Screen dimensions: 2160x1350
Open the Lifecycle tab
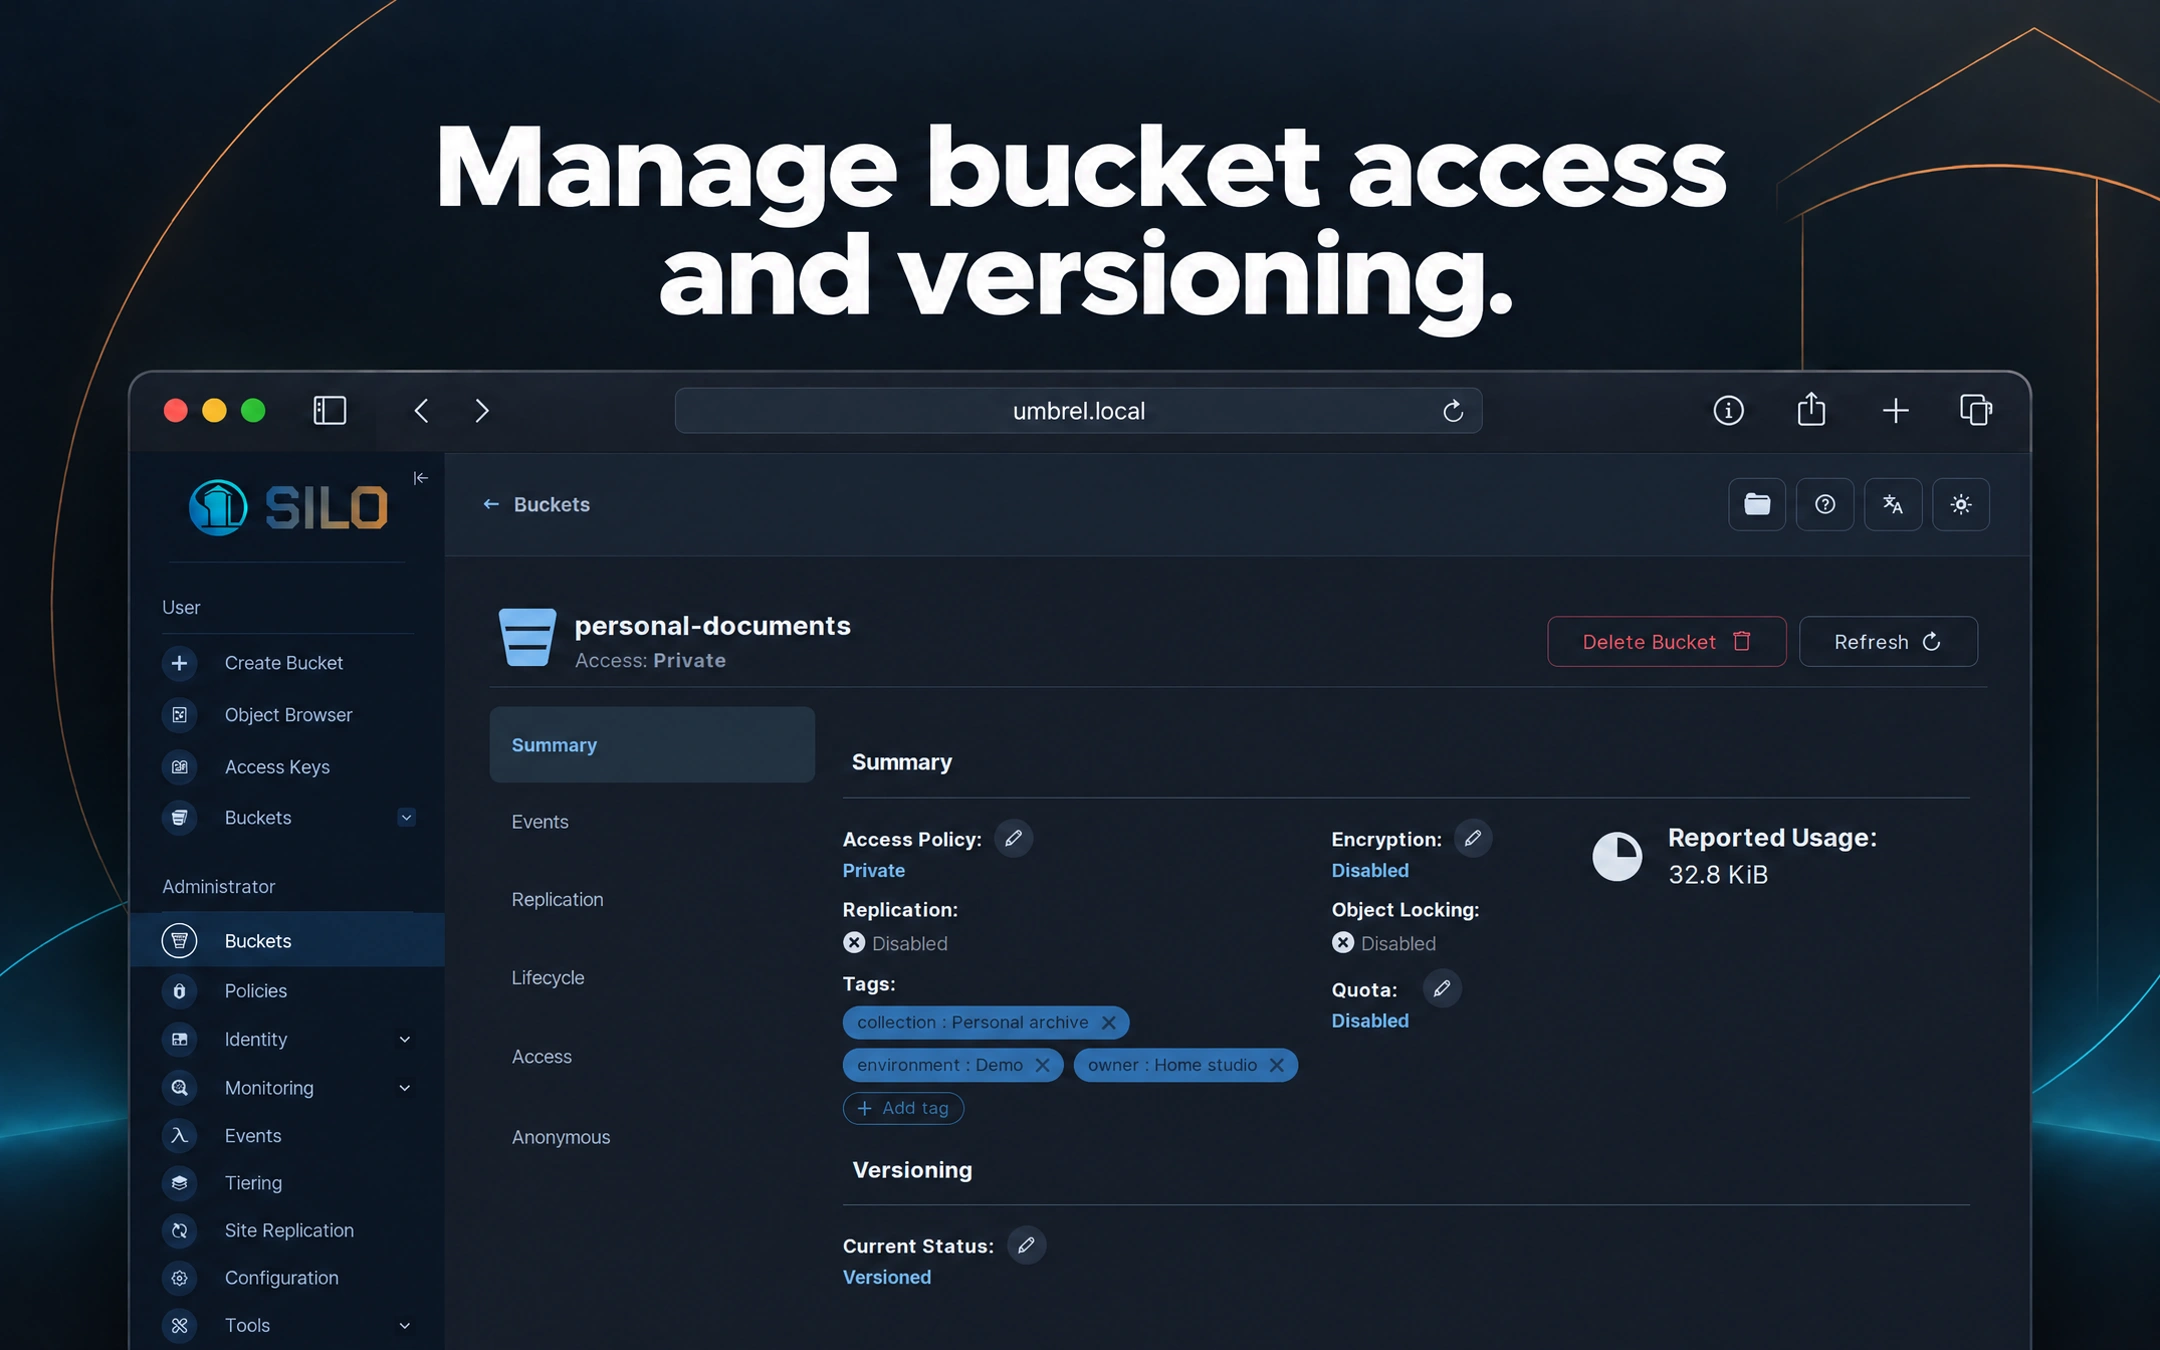pos(548,978)
